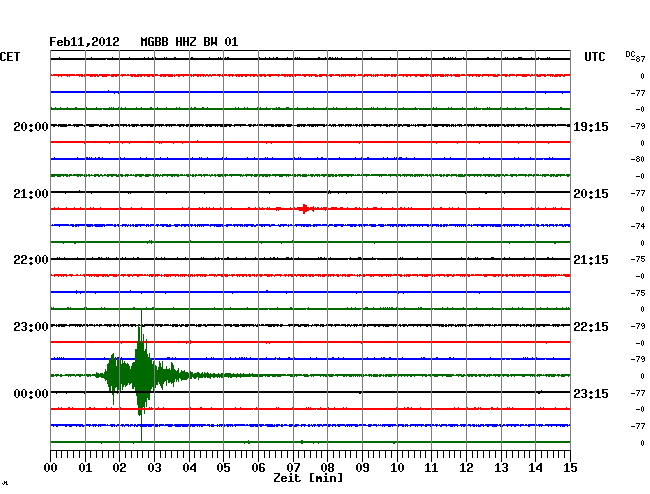This screenshot has width=650, height=494.
Task: Click the -80 DC offset value
Action: point(638,159)
